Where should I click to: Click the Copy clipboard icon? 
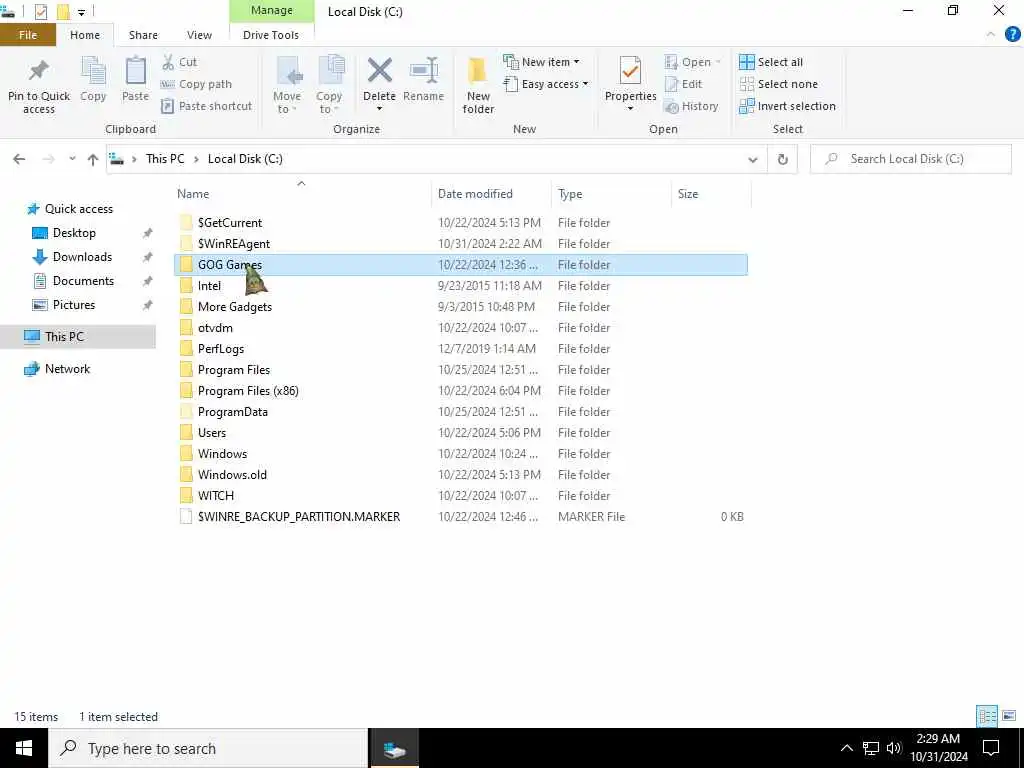tap(93, 79)
